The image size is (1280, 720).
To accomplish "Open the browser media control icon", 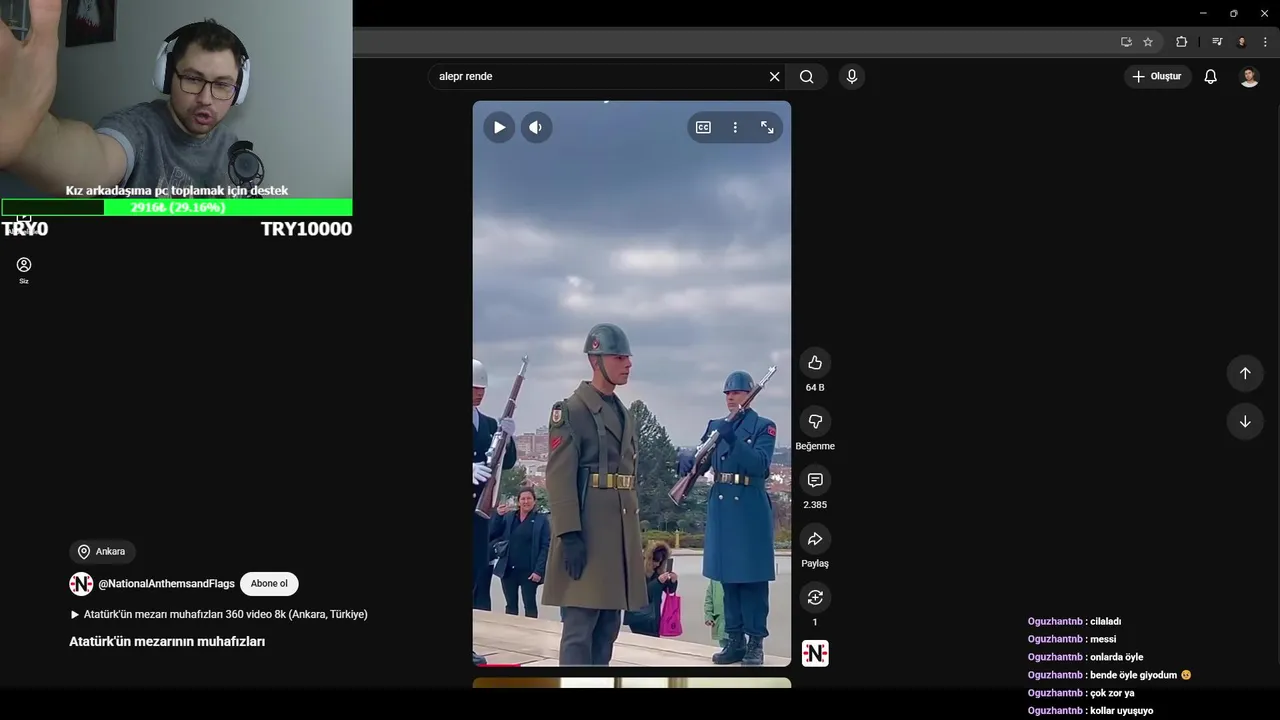I will point(1217,42).
